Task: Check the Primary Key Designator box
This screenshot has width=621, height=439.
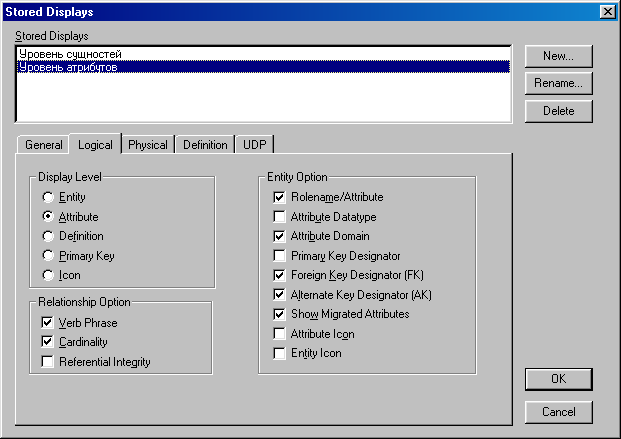Action: [x=279, y=256]
